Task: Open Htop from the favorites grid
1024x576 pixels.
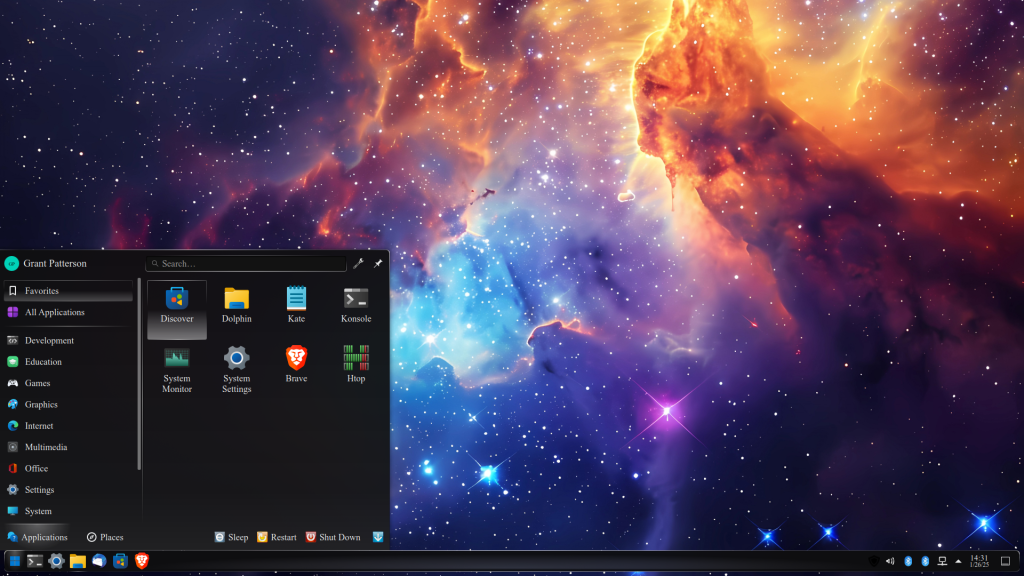Action: (356, 365)
